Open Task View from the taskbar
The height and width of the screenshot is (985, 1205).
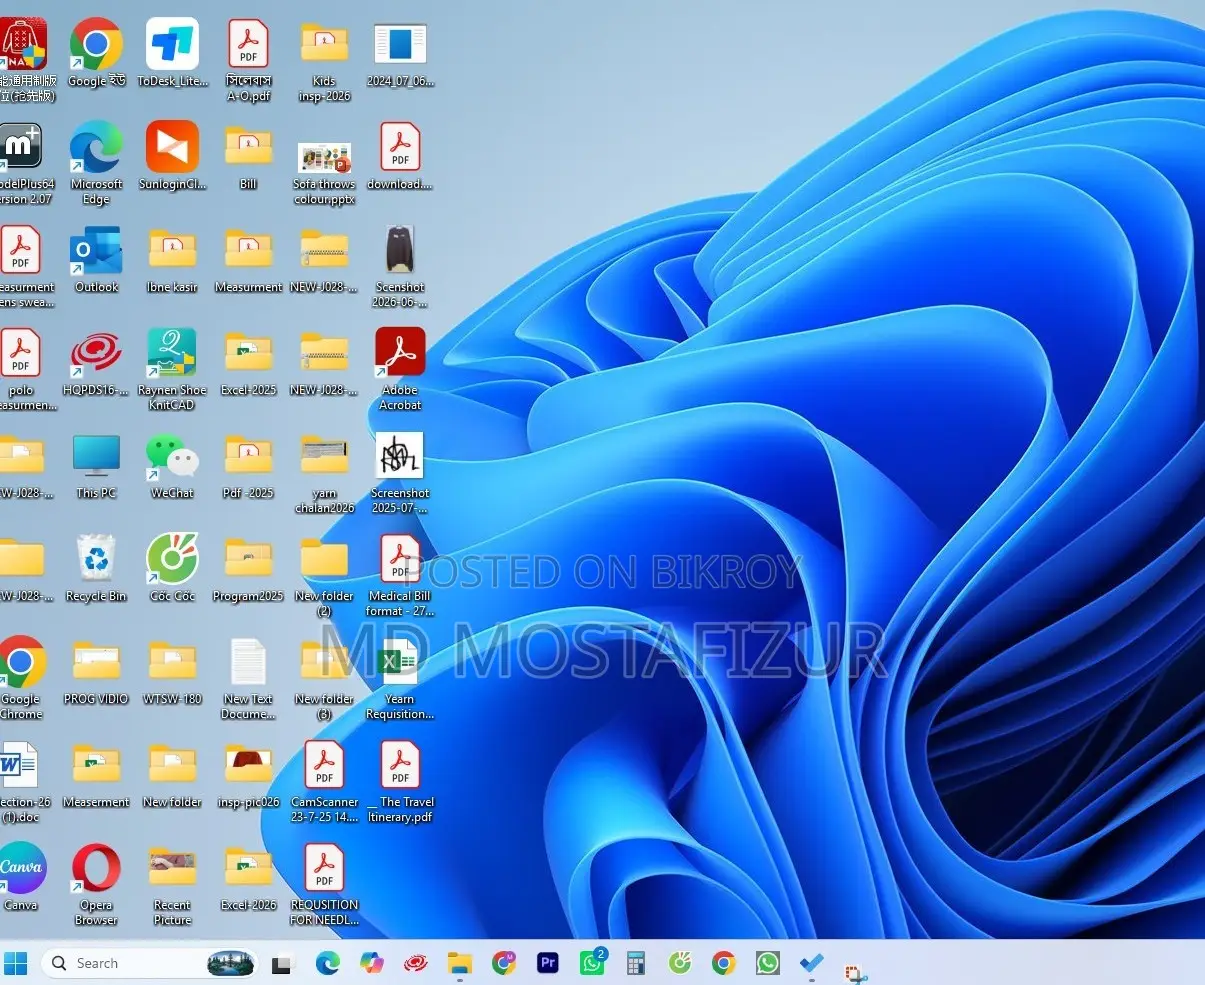click(x=283, y=963)
